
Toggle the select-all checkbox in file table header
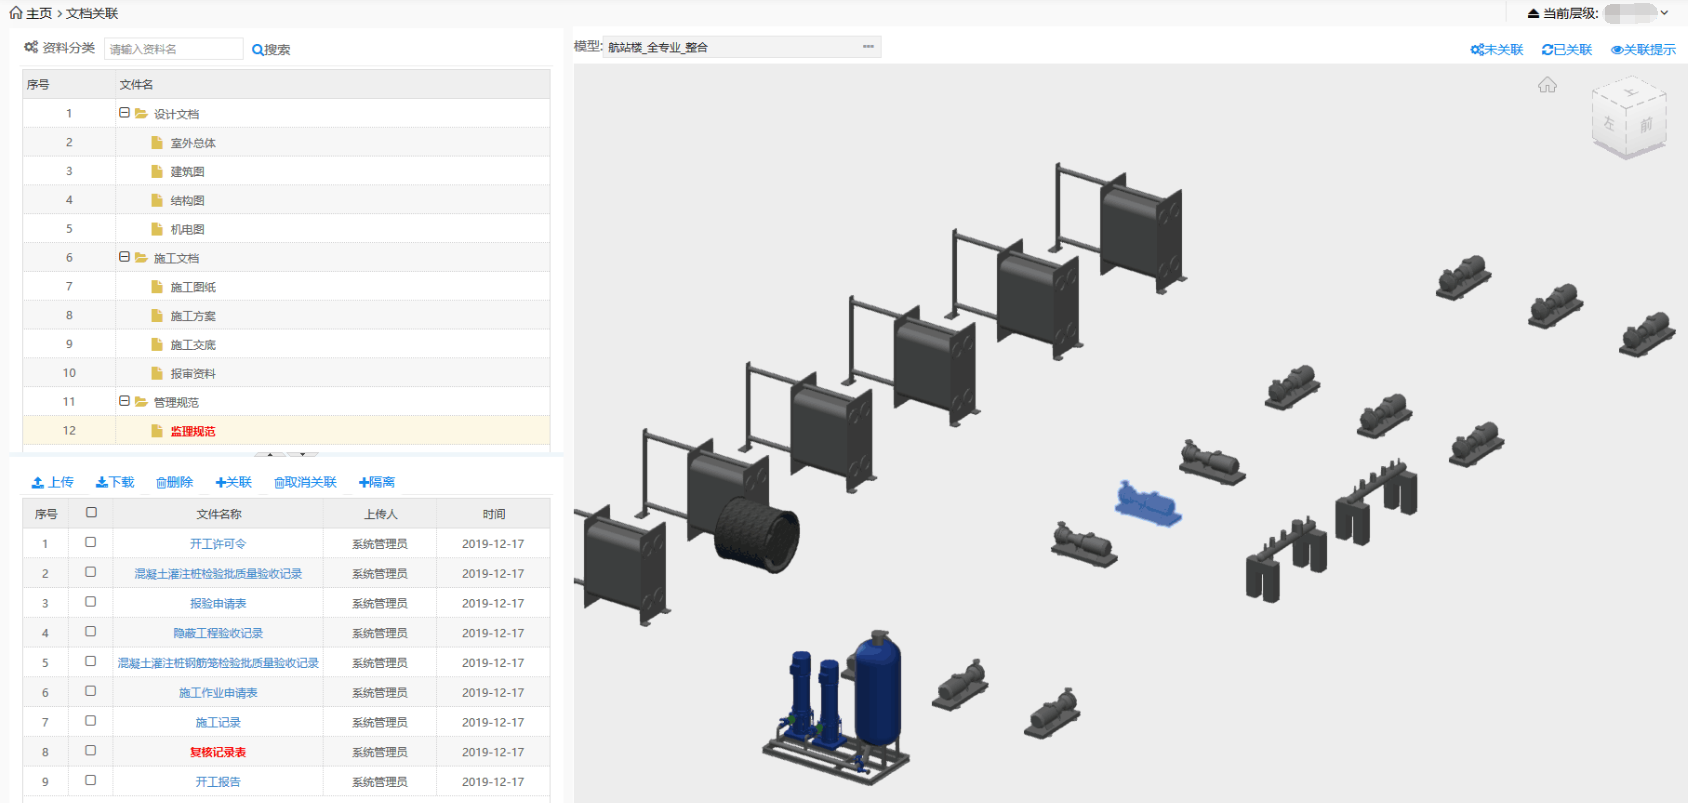click(91, 513)
